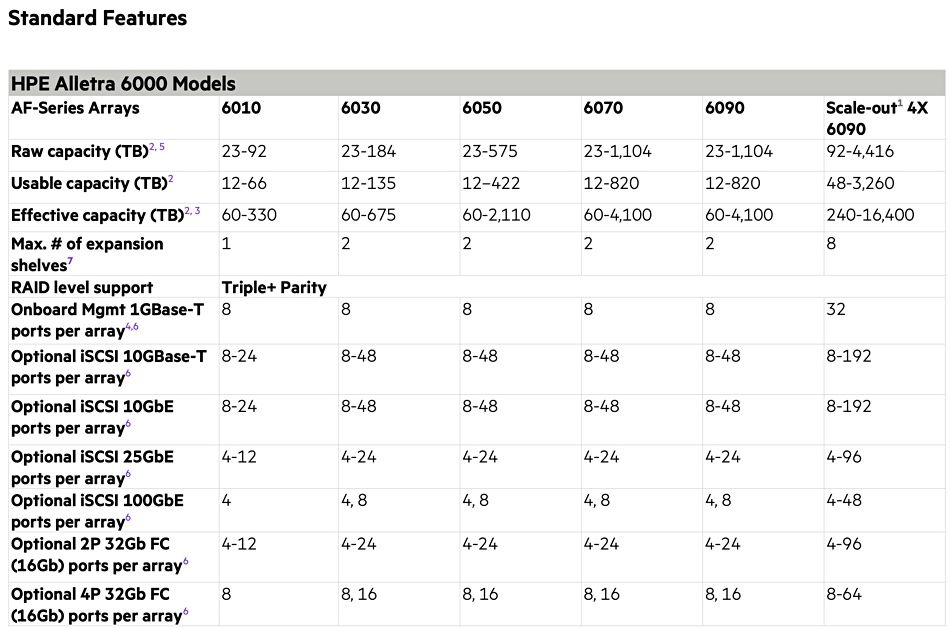Open footnote 2 beside Usable capacity (TB)
Viewport: 950px width, 629px height.
click(171, 179)
